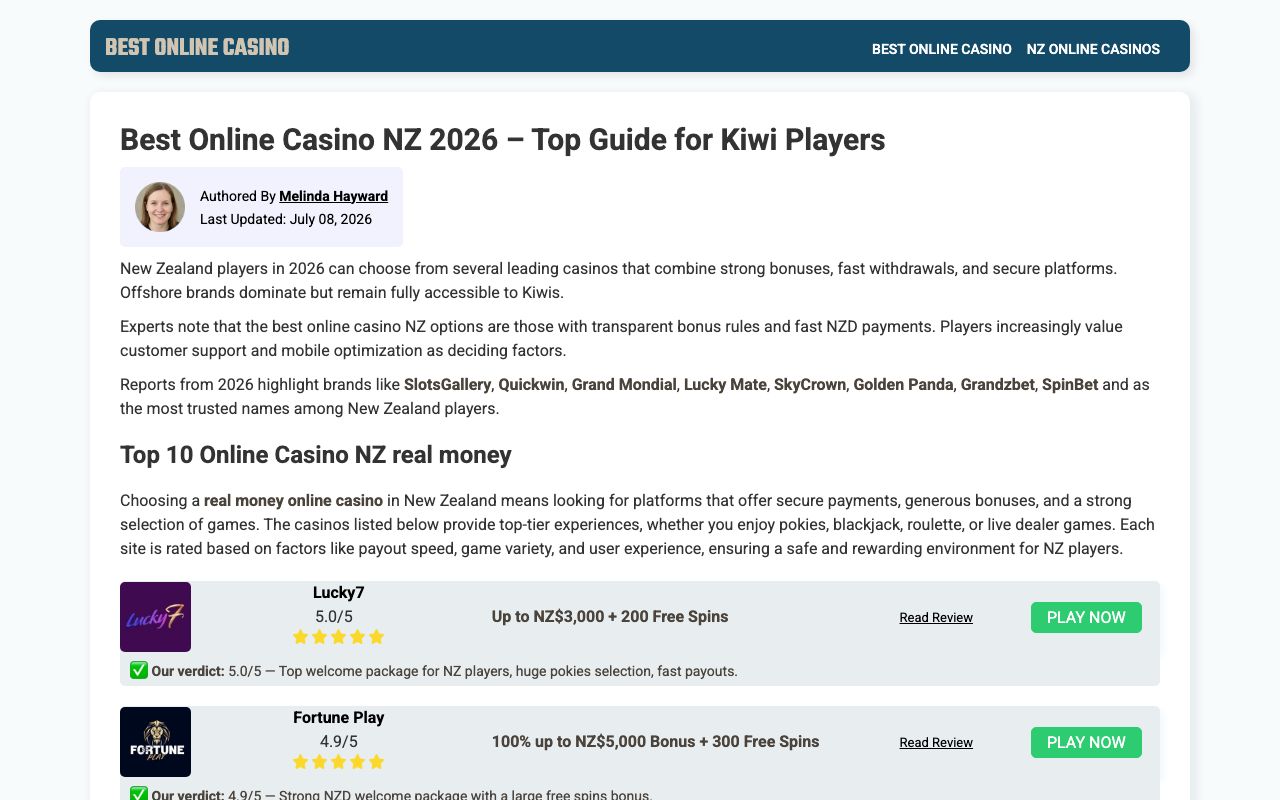
Task: Click the Fortune Play casino name heading
Action: pos(338,717)
